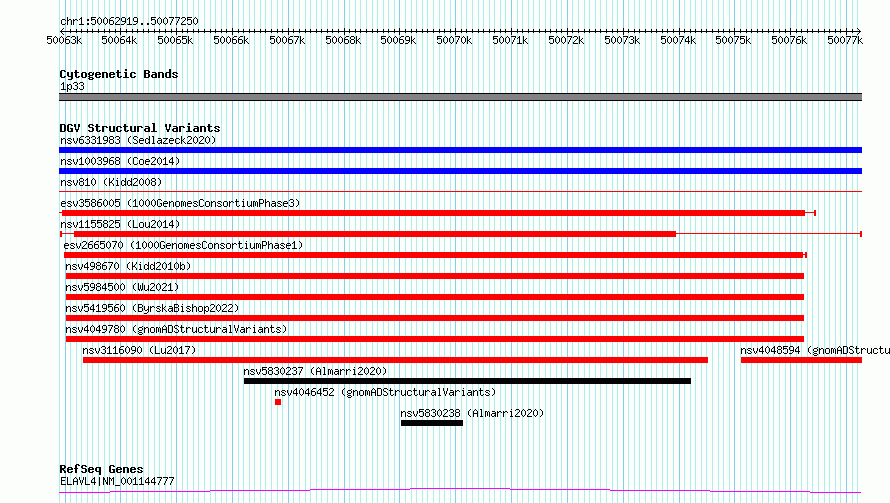Click the 50075k ruler position
Viewport: 890px width, 503px height.
[733, 40]
